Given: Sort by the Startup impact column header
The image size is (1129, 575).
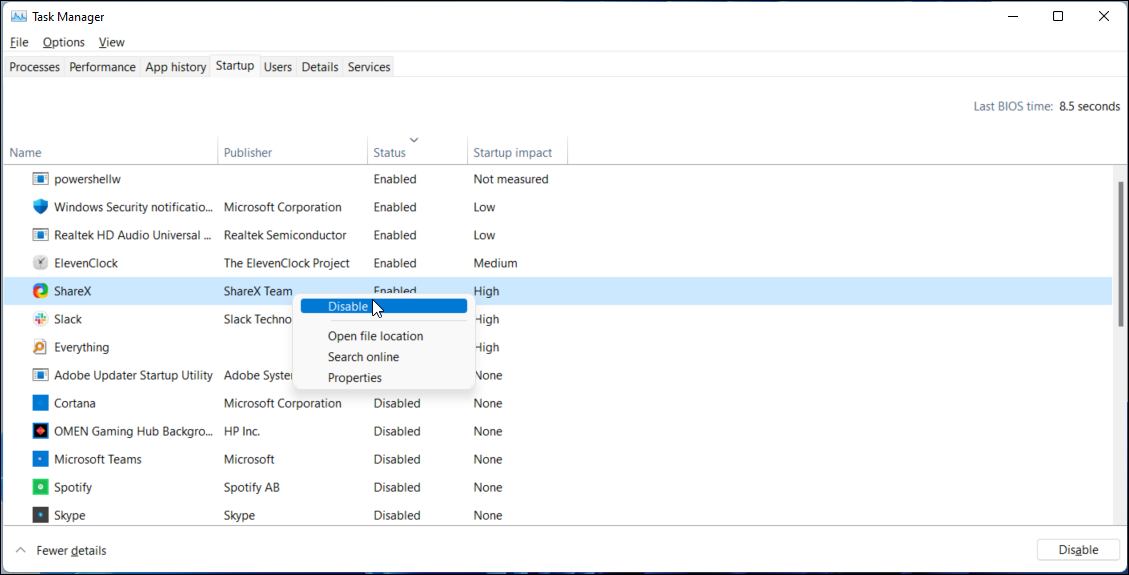Looking at the screenshot, I should tap(517, 153).
